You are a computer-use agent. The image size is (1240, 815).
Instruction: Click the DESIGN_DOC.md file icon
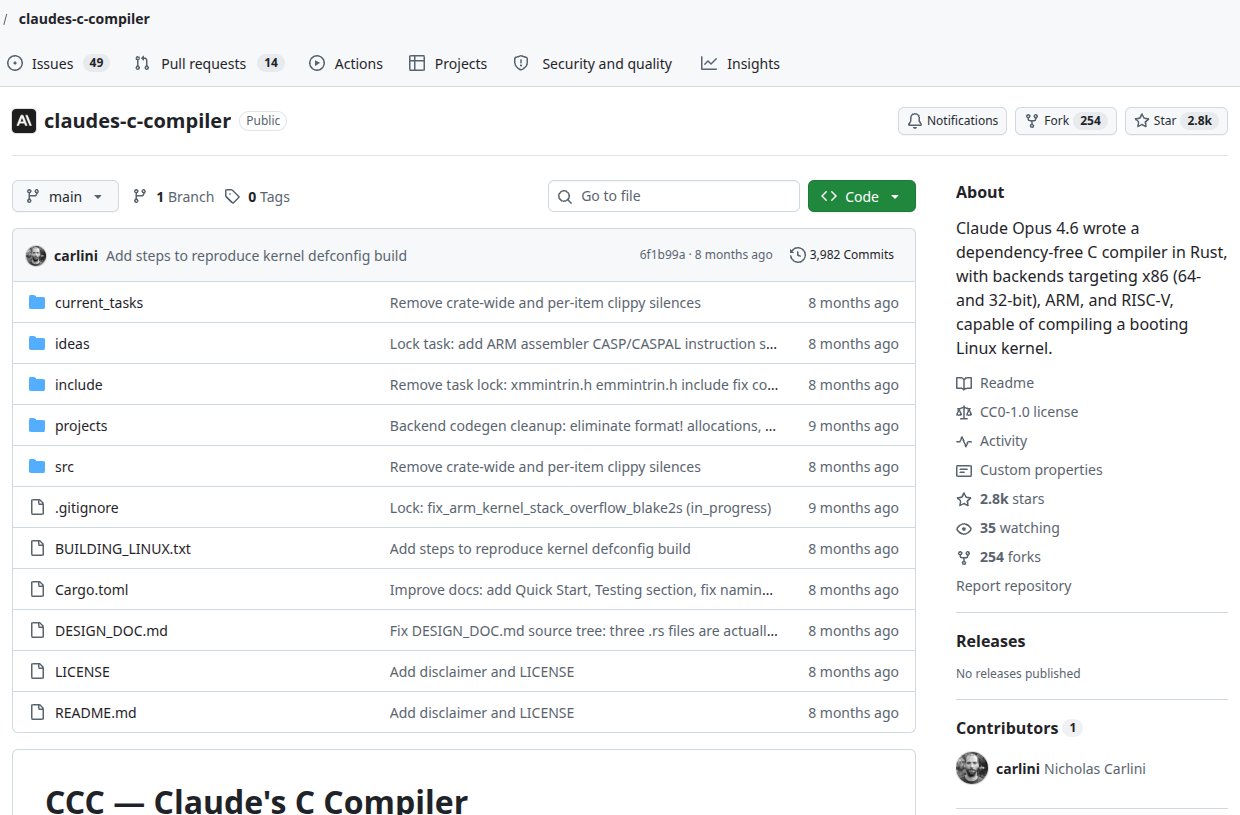(37, 630)
